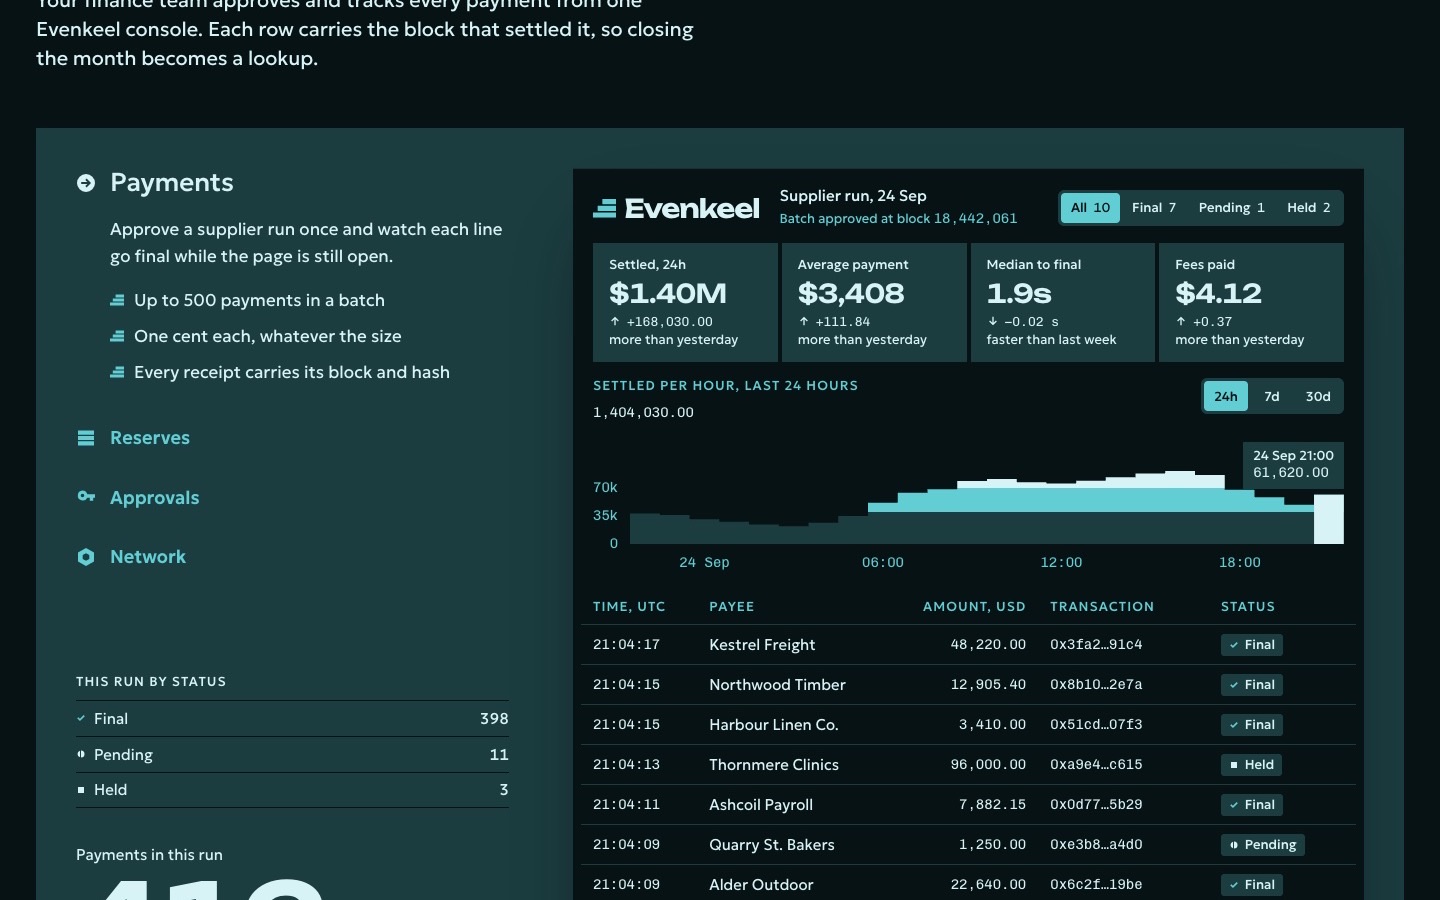Filter by the Final 7 tab
1440x900 pixels.
pos(1154,208)
